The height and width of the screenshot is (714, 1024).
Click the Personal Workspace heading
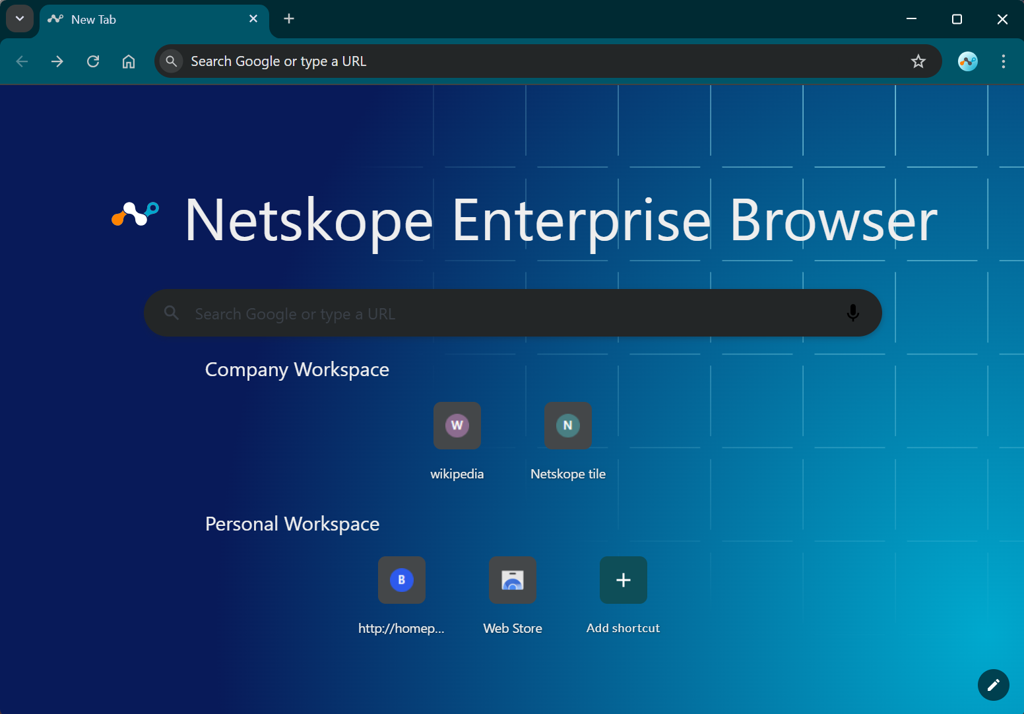(292, 524)
